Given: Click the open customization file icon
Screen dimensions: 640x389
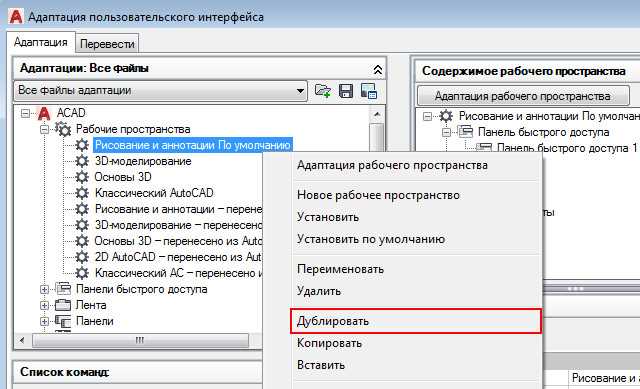Looking at the screenshot, I should click(x=322, y=91).
